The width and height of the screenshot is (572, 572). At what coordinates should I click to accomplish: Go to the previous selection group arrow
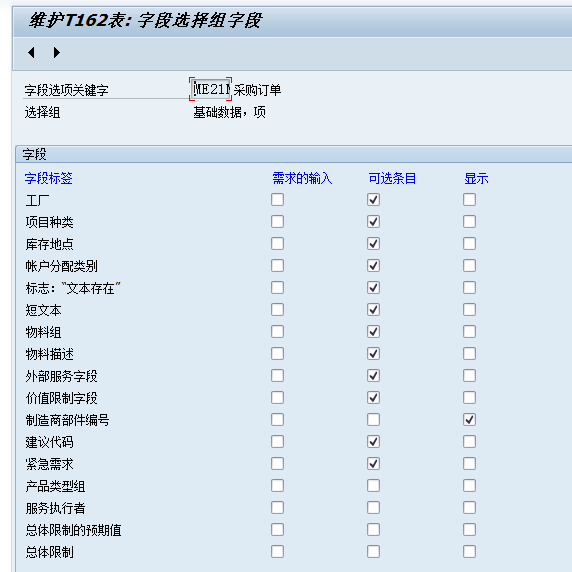31,53
